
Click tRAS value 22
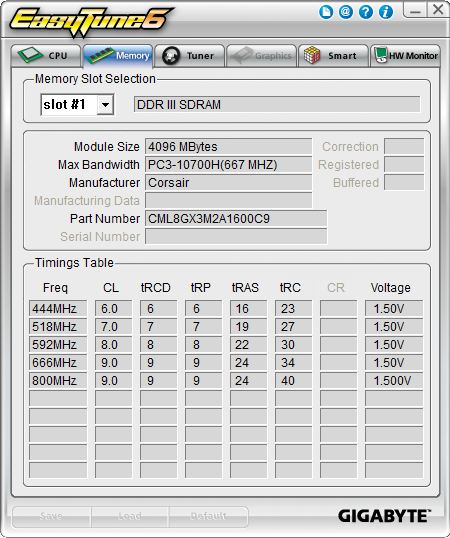(248, 344)
